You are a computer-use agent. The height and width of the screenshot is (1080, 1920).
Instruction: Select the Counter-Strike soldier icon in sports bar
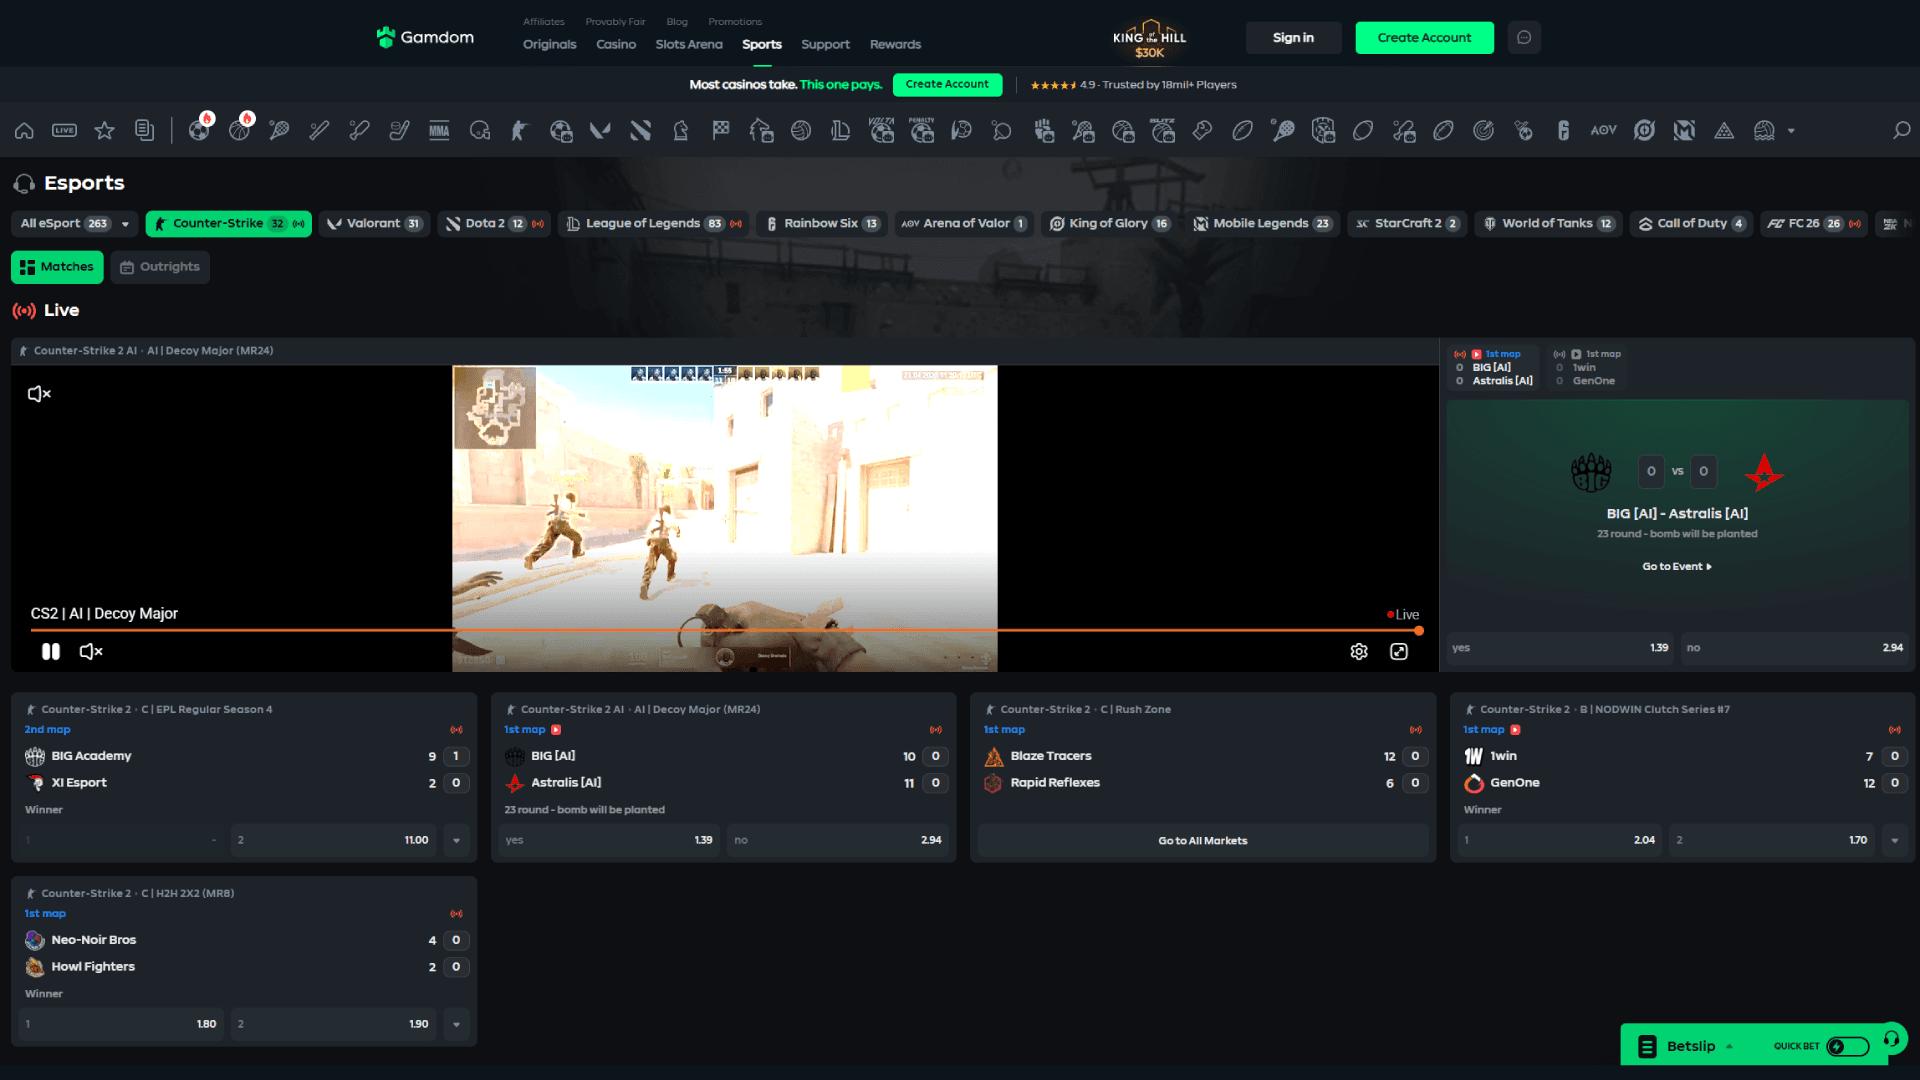pos(519,131)
